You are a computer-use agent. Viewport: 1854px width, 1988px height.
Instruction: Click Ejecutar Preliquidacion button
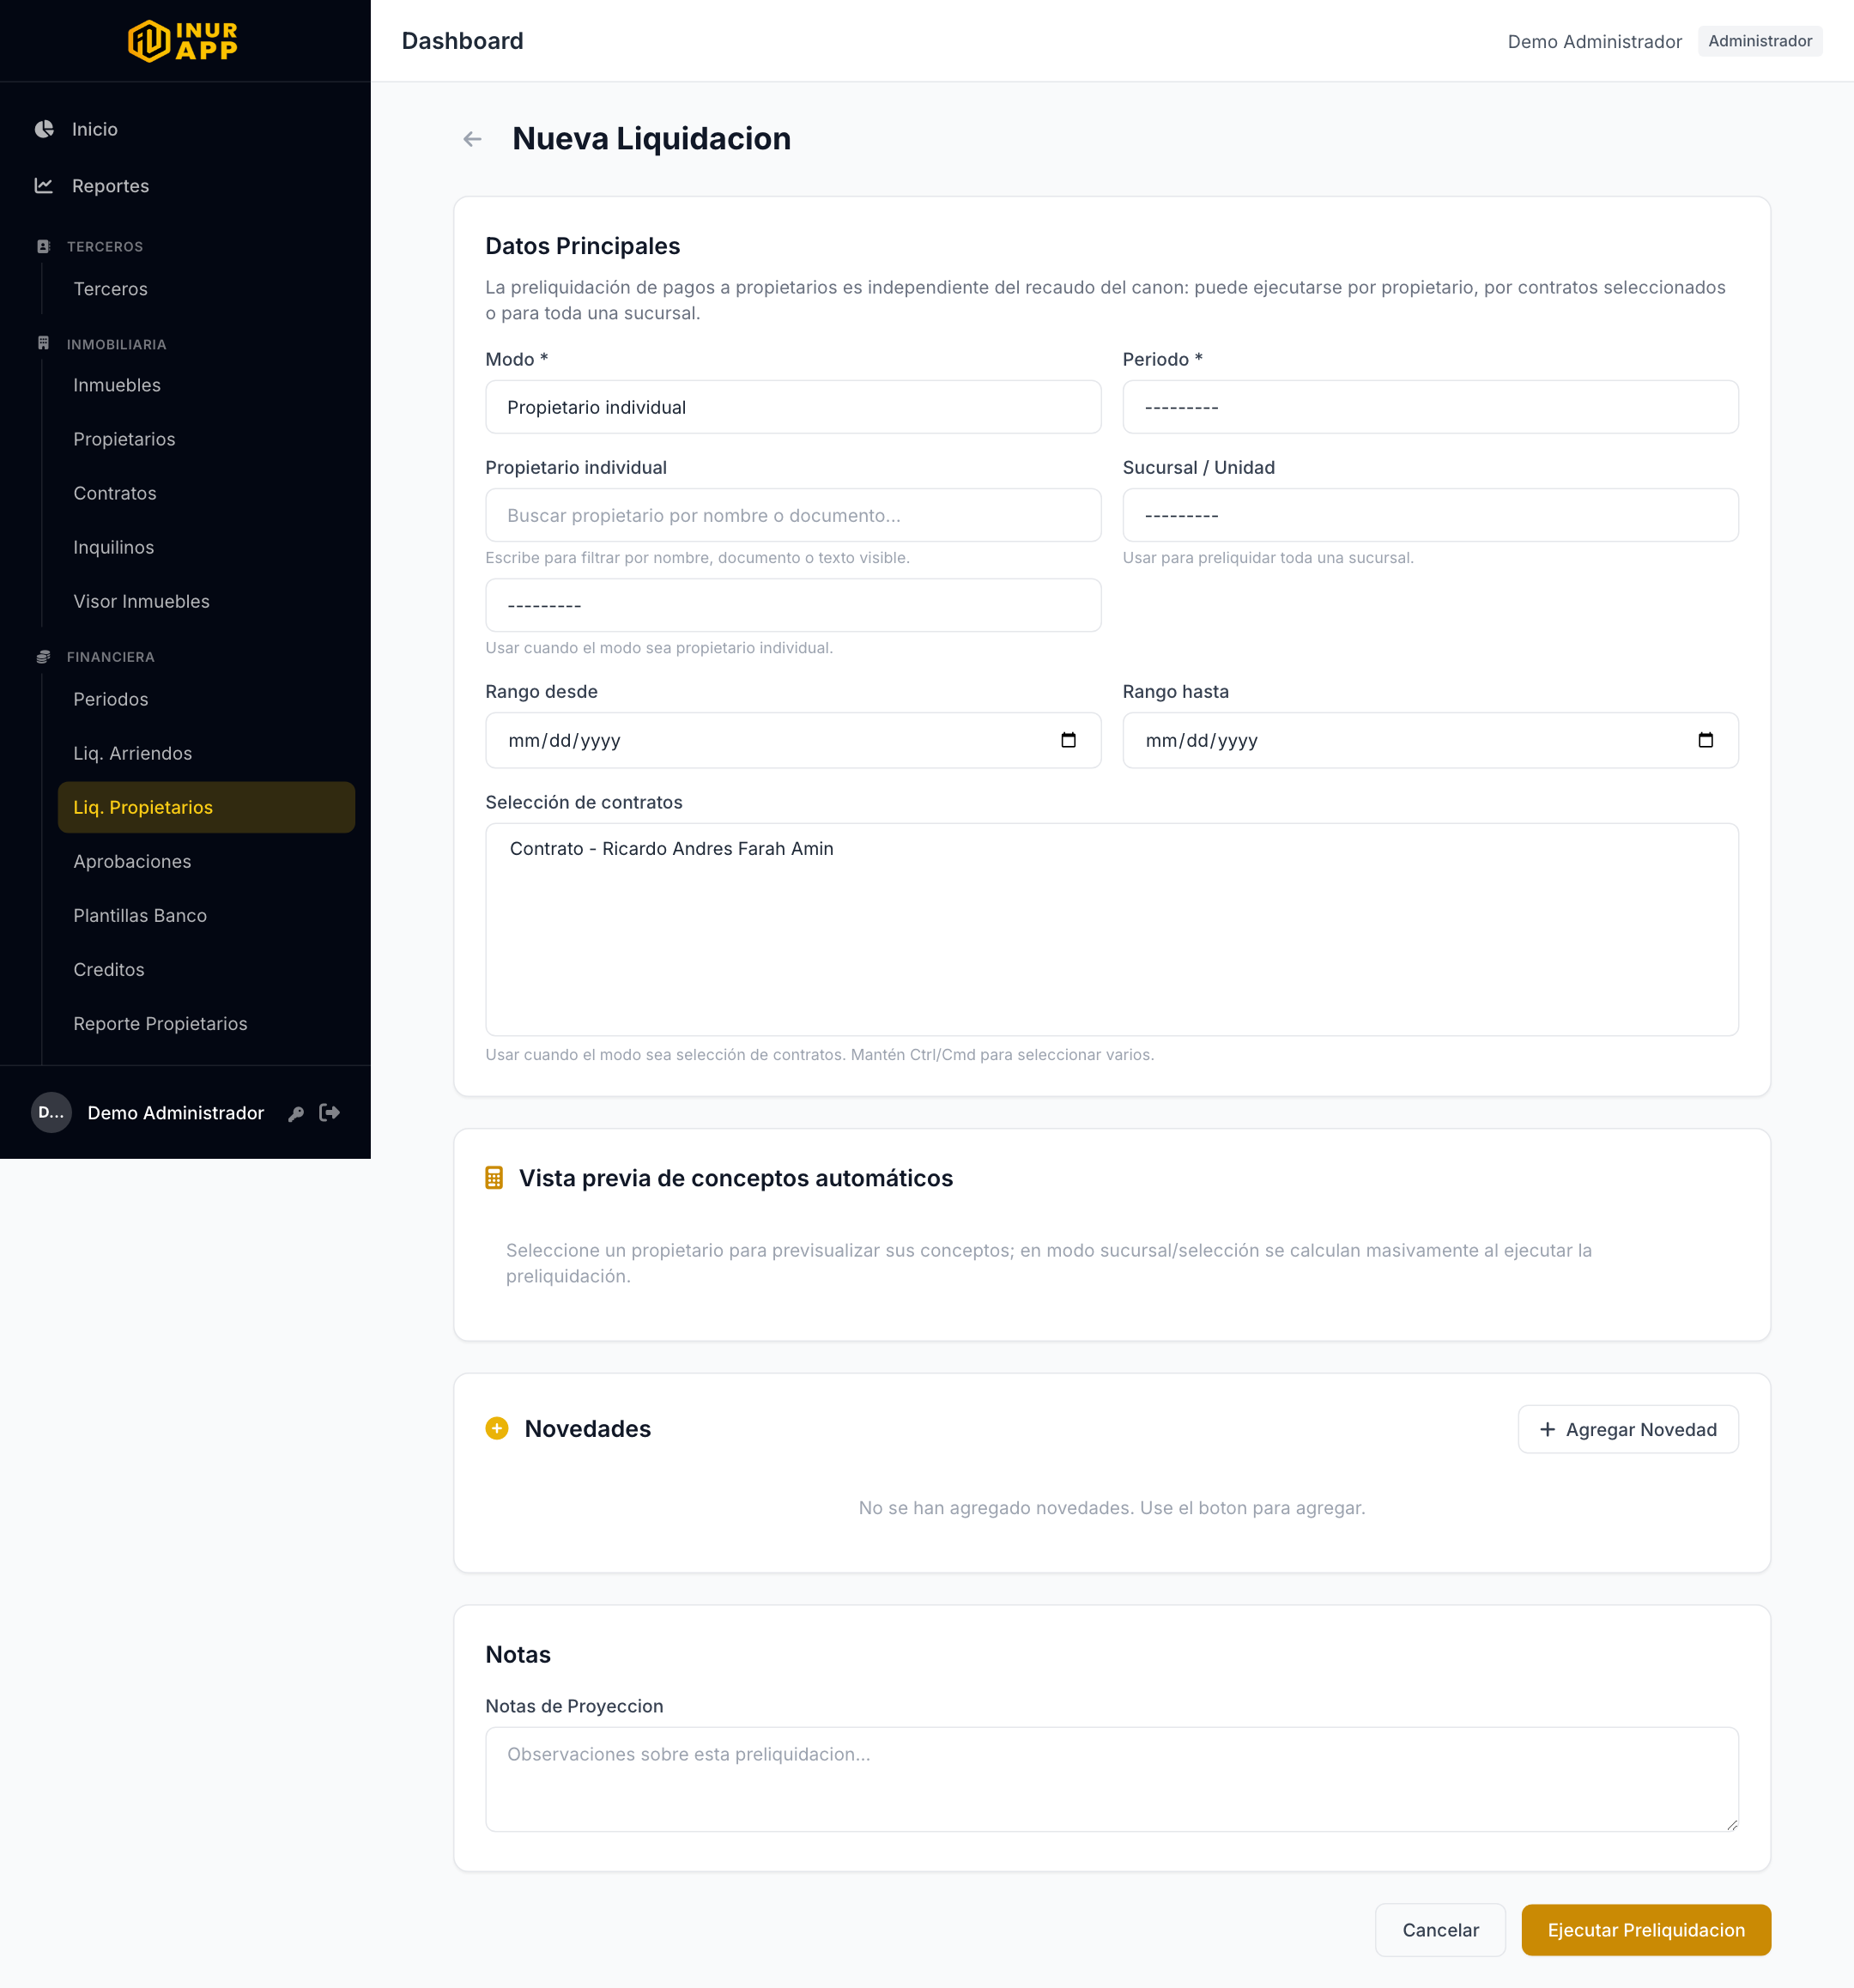click(x=1646, y=1930)
